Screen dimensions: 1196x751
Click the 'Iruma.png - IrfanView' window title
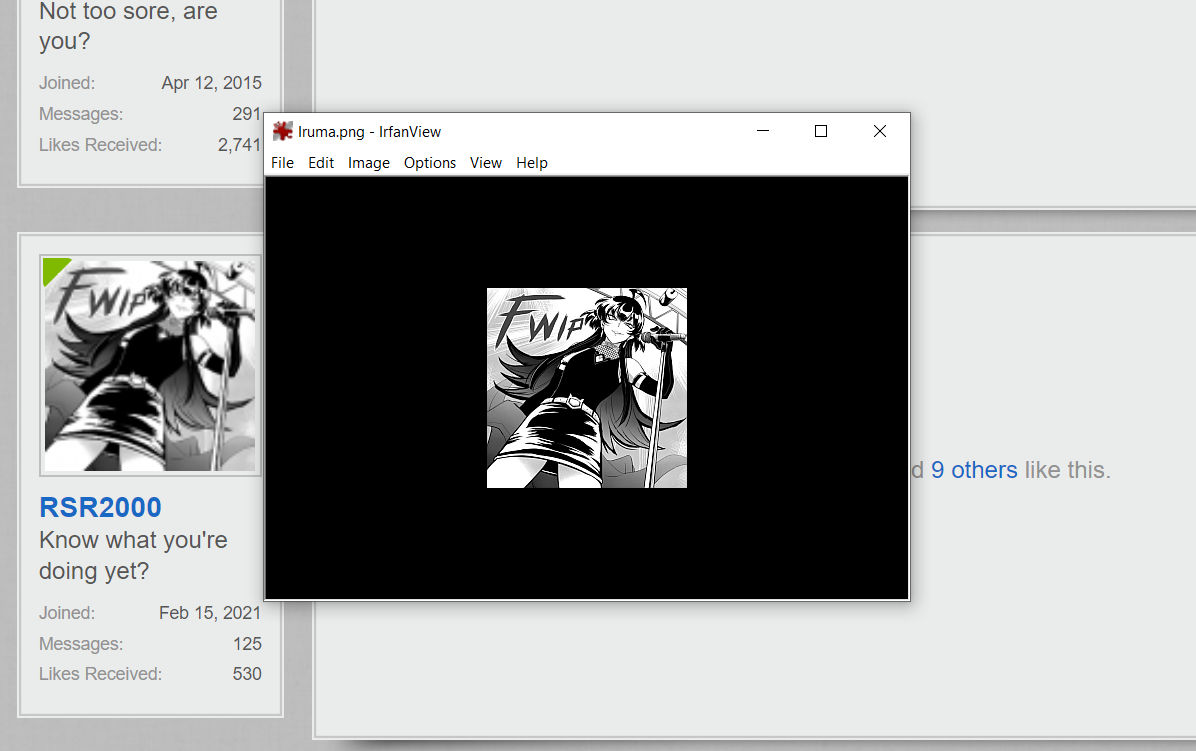point(369,132)
